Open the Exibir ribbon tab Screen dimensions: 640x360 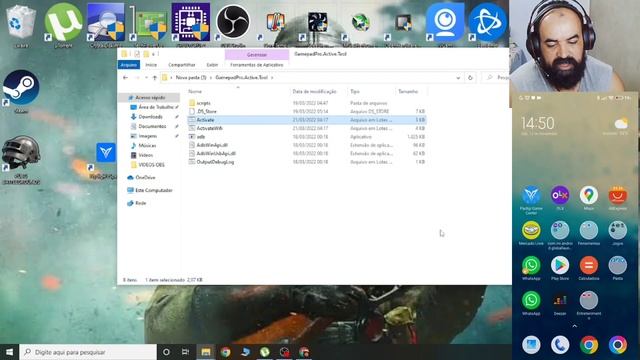click(x=212, y=64)
